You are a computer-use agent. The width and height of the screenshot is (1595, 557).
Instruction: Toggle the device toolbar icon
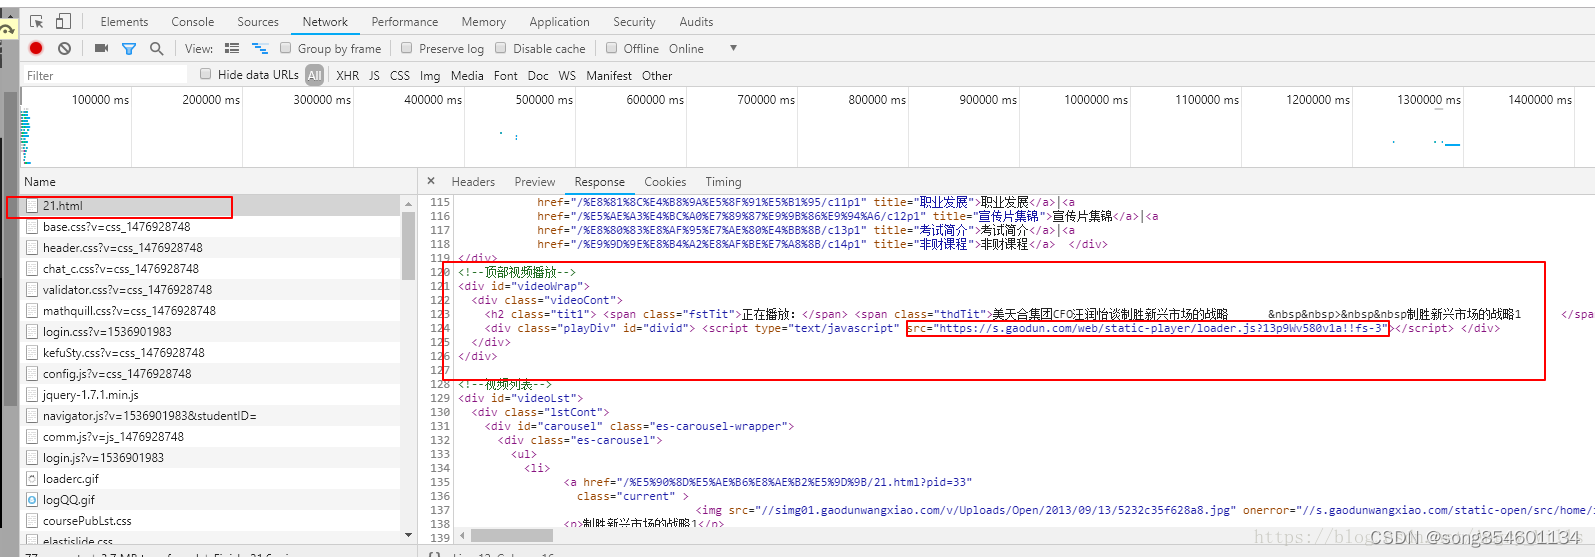(63, 21)
